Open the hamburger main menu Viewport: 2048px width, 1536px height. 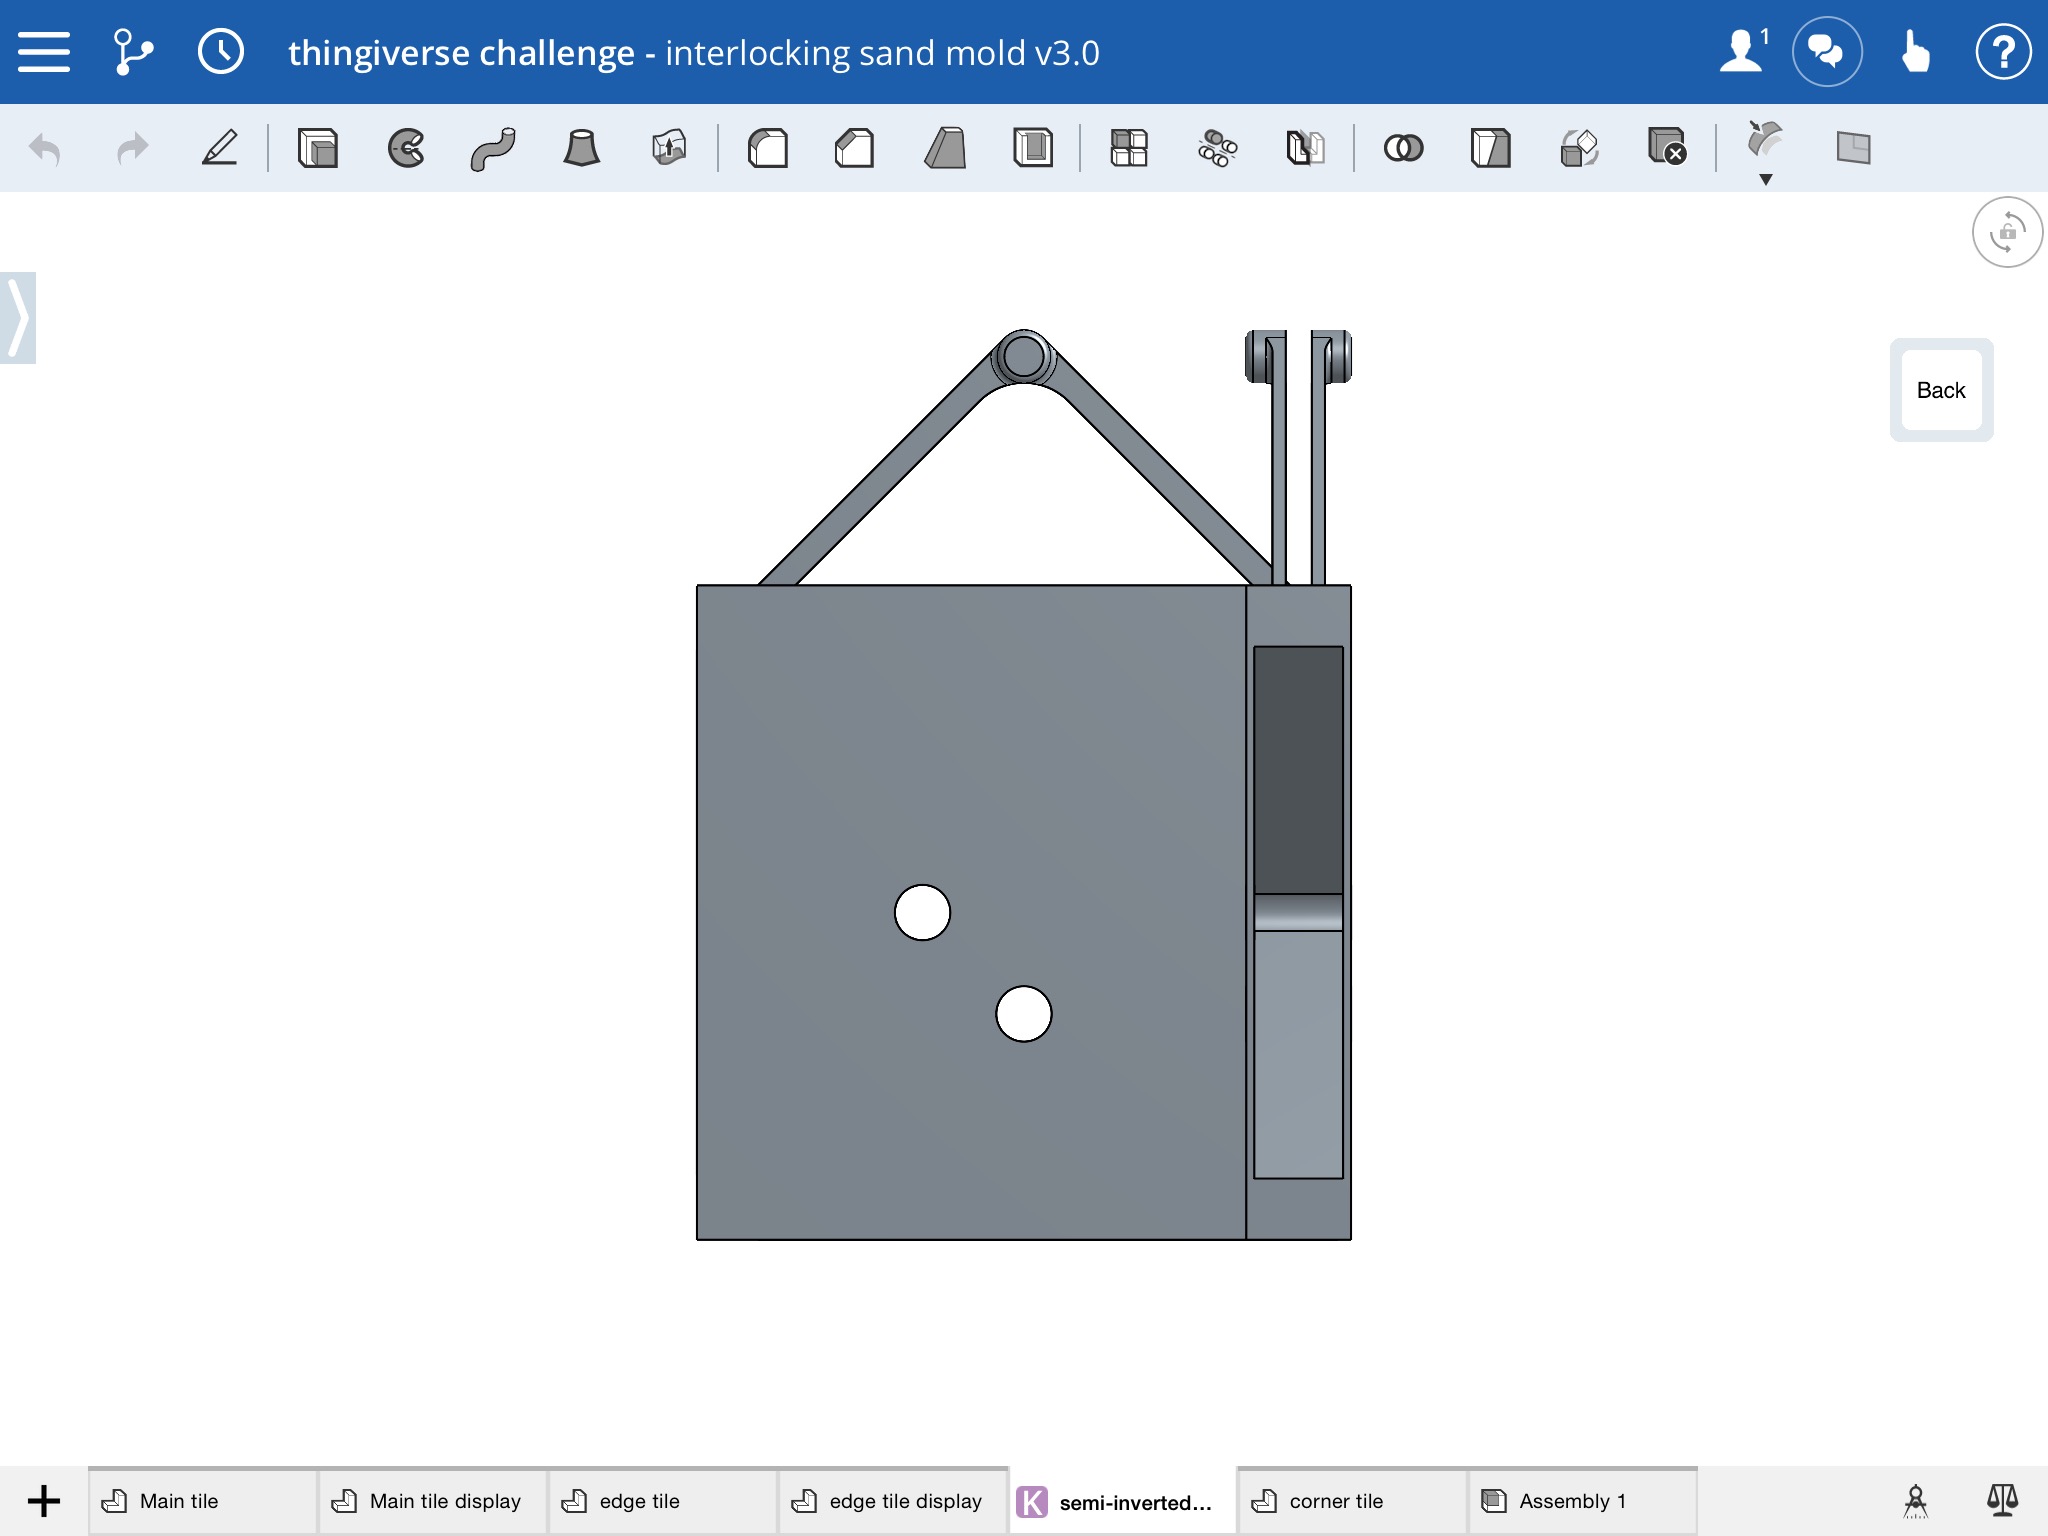click(x=44, y=52)
